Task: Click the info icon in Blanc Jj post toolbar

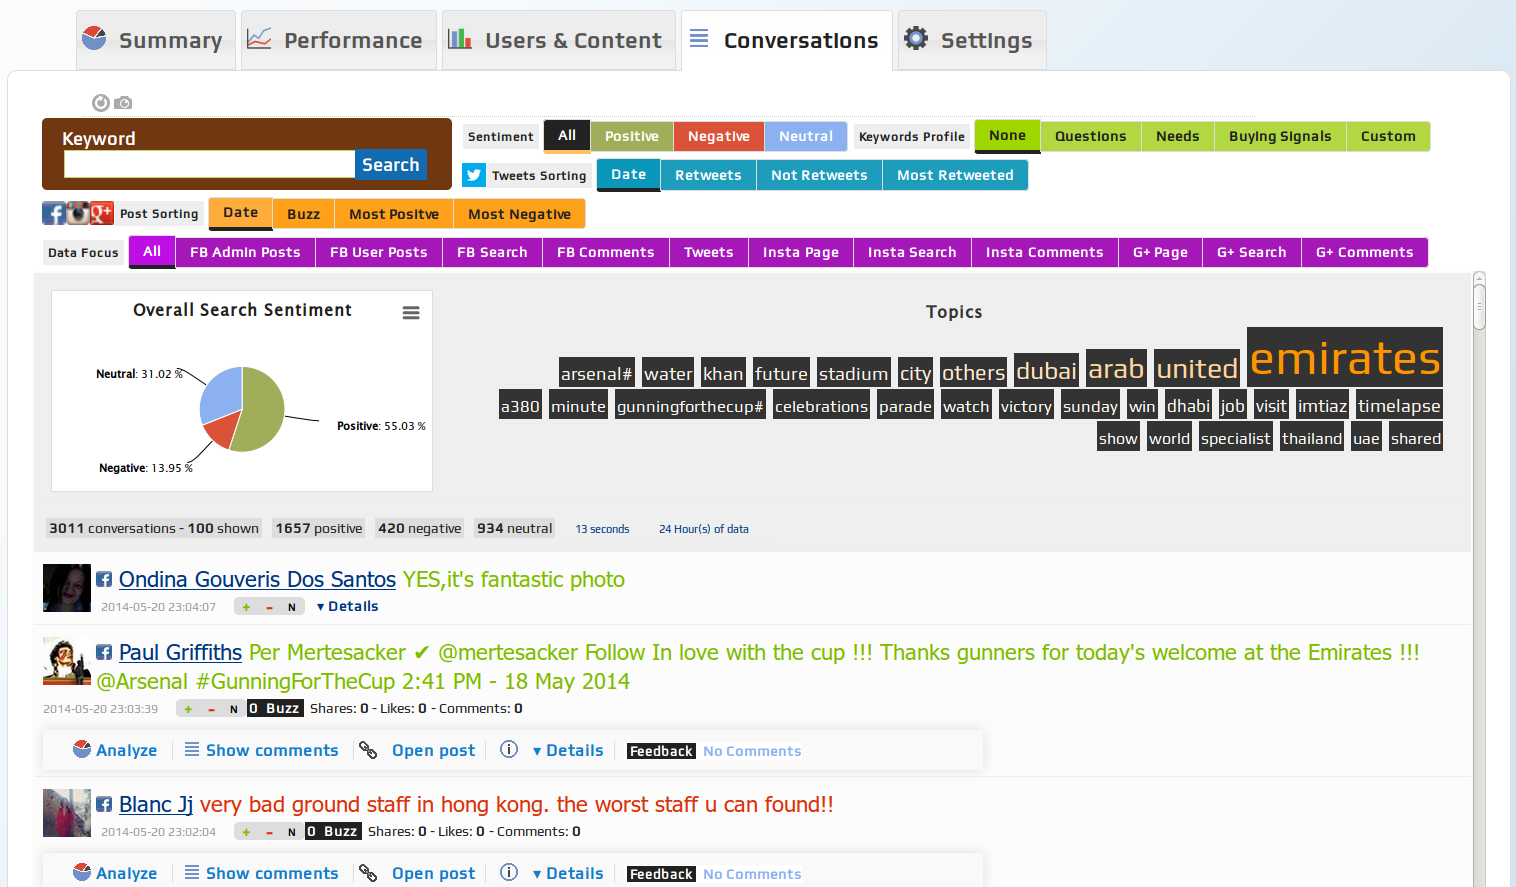Action: tap(509, 872)
